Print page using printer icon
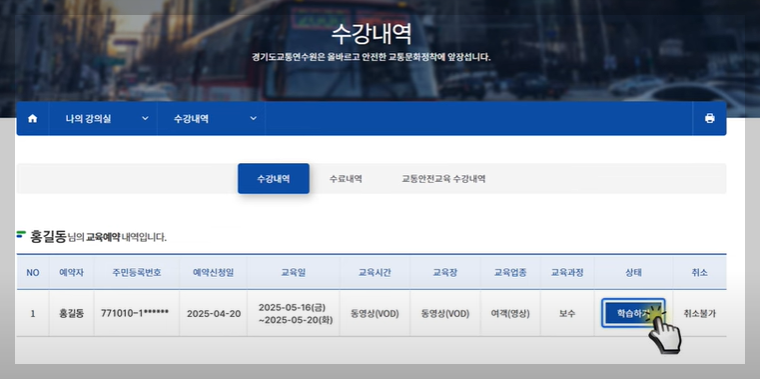This screenshot has height=379, width=760. pyautogui.click(x=710, y=118)
